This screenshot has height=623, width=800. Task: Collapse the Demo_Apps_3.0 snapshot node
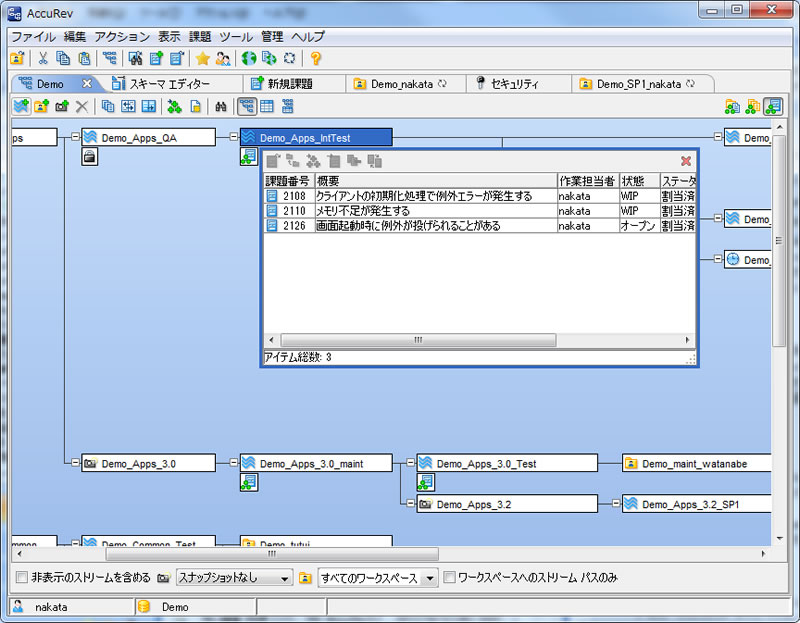pyautogui.click(x=76, y=462)
